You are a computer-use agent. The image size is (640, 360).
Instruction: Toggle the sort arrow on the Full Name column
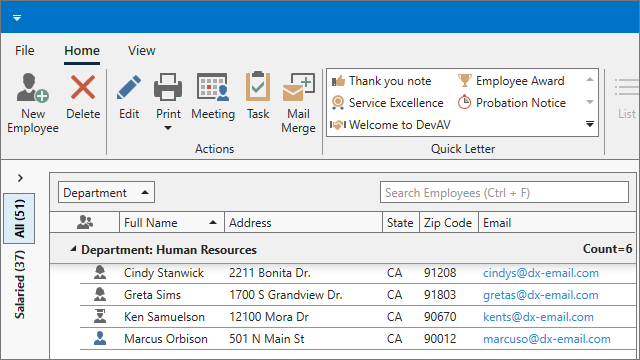213,222
